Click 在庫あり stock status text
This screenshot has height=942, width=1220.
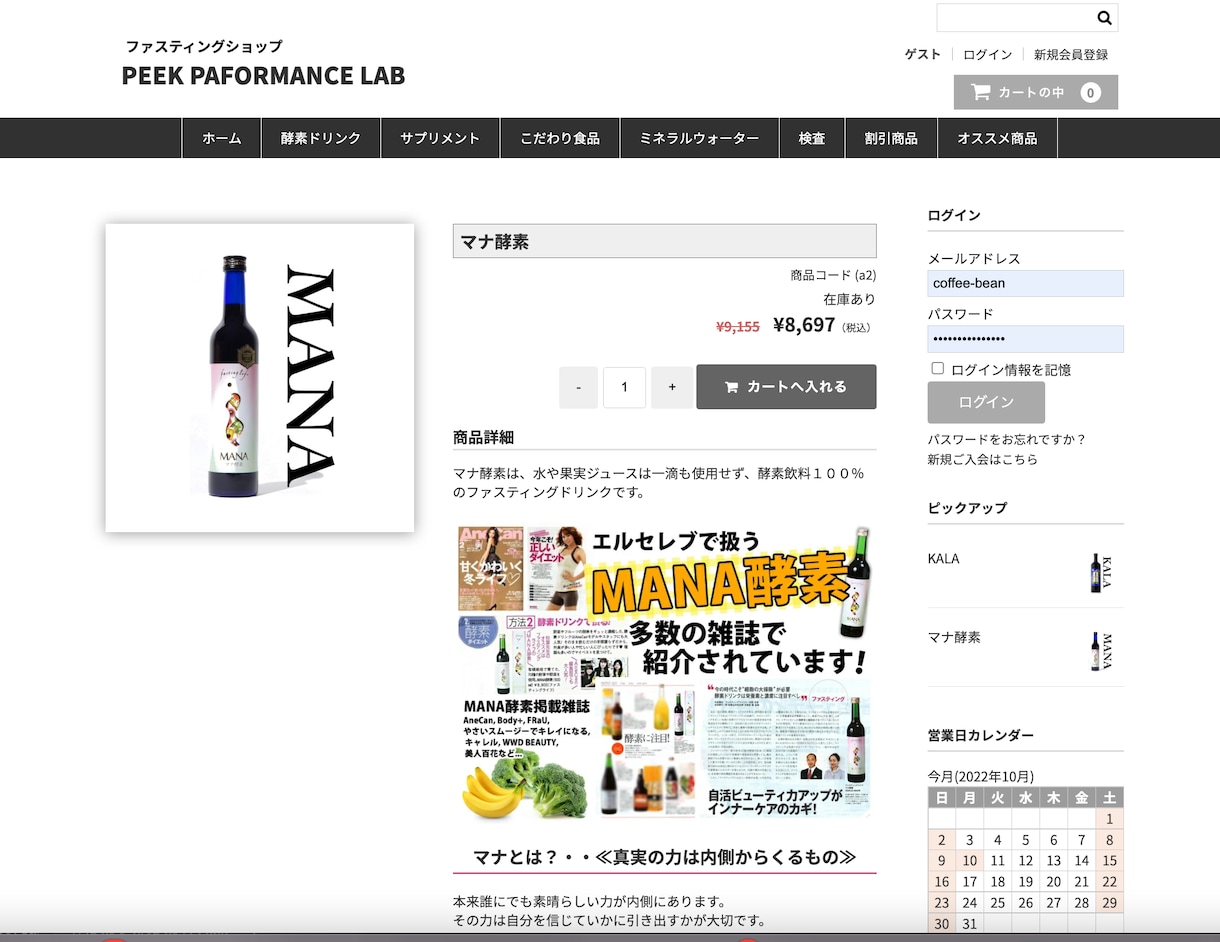849,299
